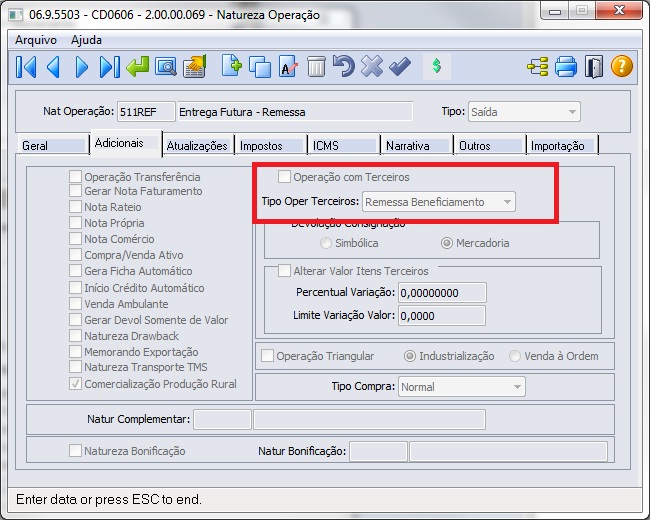Viewport: 650px width, 520px height.
Task: Open the yellow hierarchy tree icon
Action: 538,67
